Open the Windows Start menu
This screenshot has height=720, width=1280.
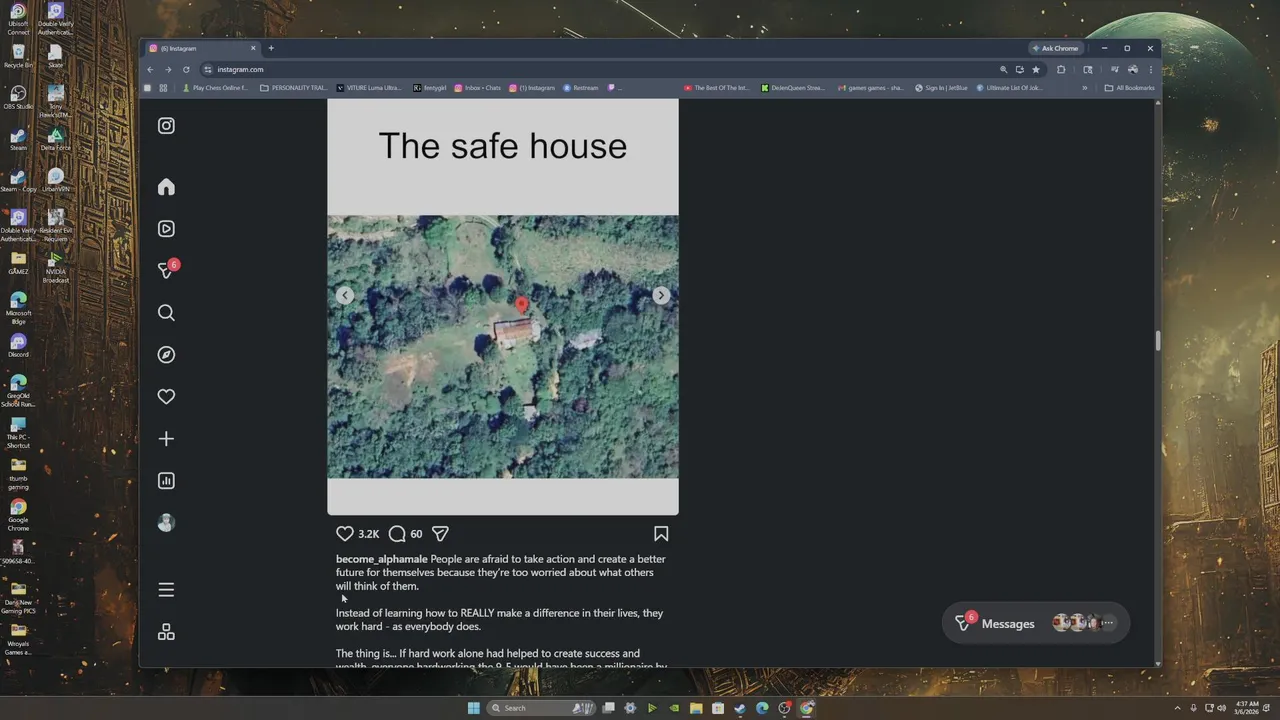pyautogui.click(x=473, y=708)
